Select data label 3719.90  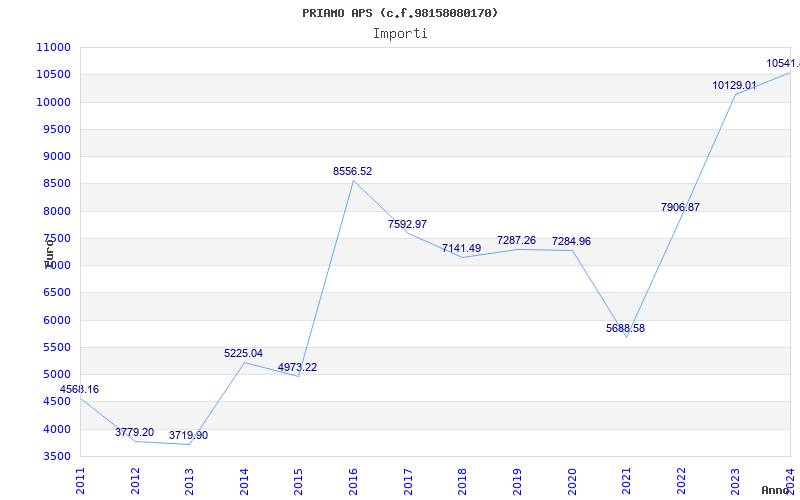[x=188, y=435]
